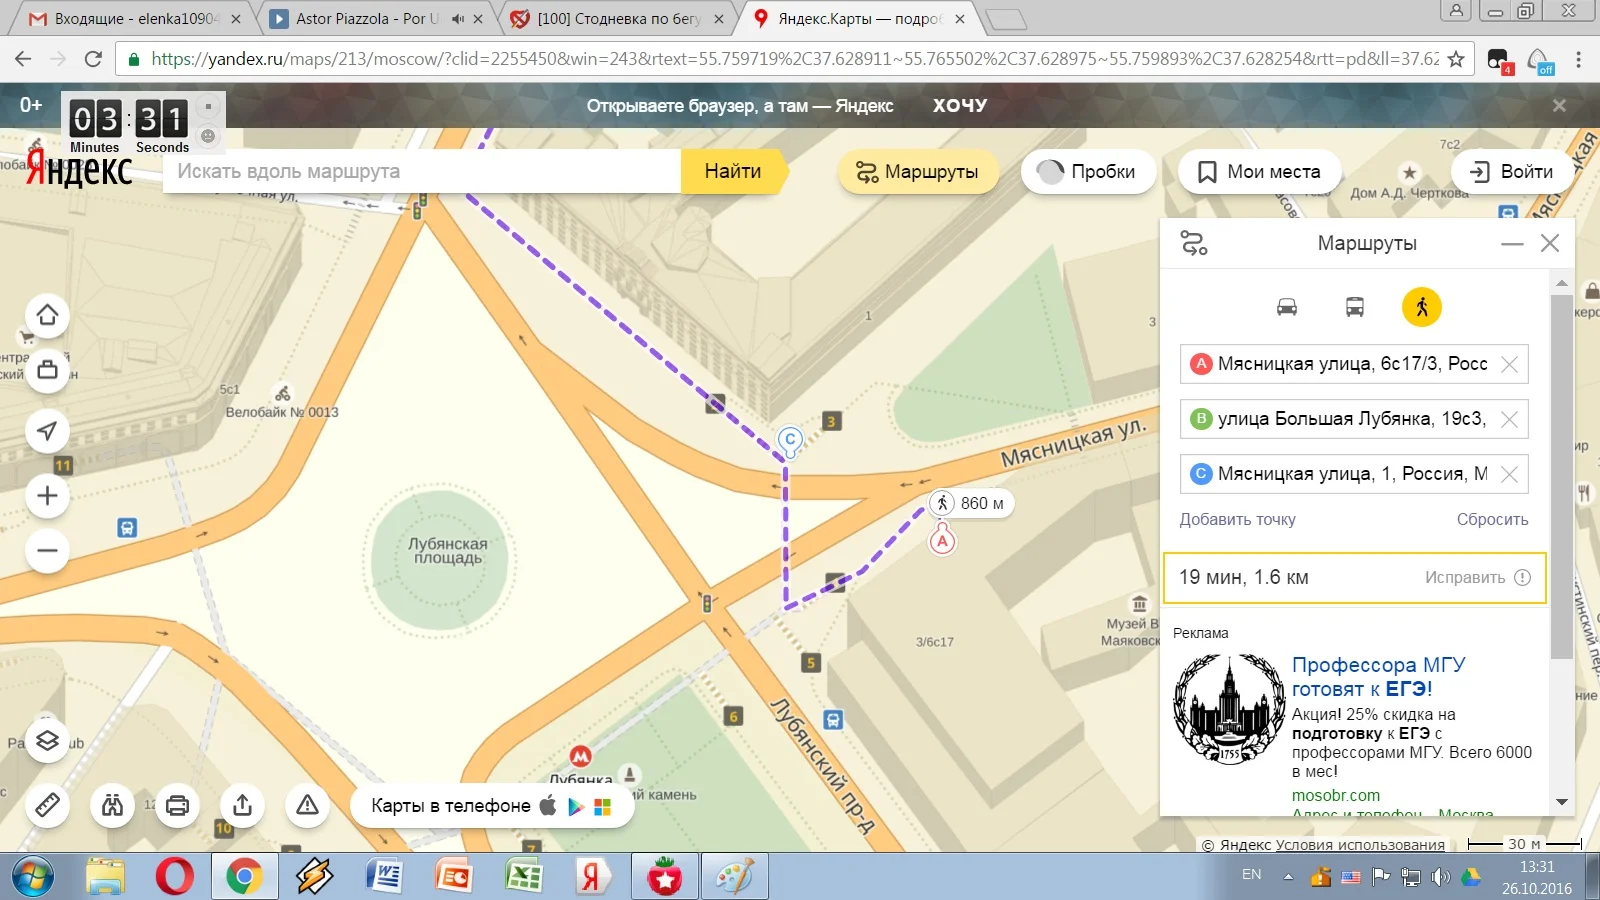Open the Windows Store link for Yandex Maps

(602, 806)
